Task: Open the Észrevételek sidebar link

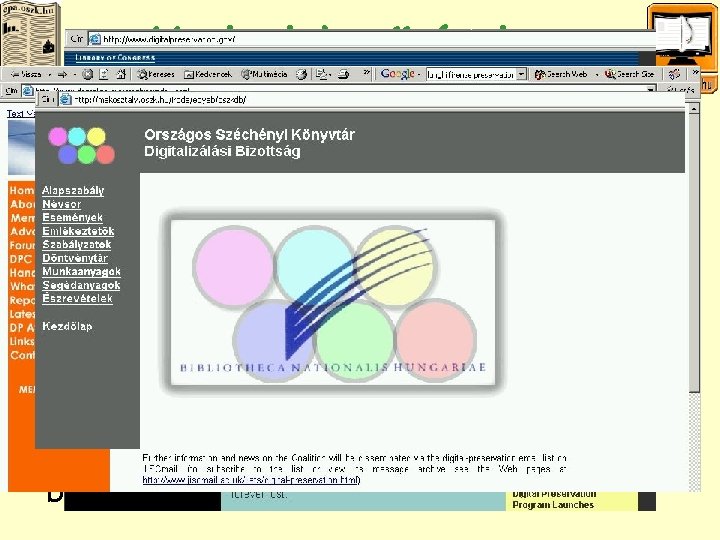Action: [77, 298]
